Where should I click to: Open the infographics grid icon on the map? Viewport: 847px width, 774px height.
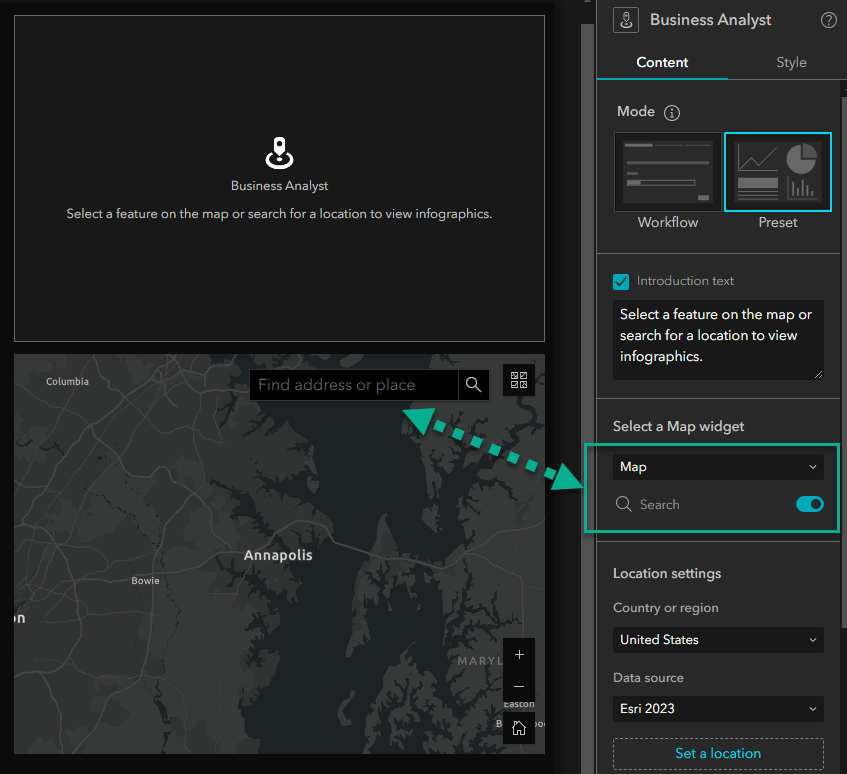tap(518, 380)
